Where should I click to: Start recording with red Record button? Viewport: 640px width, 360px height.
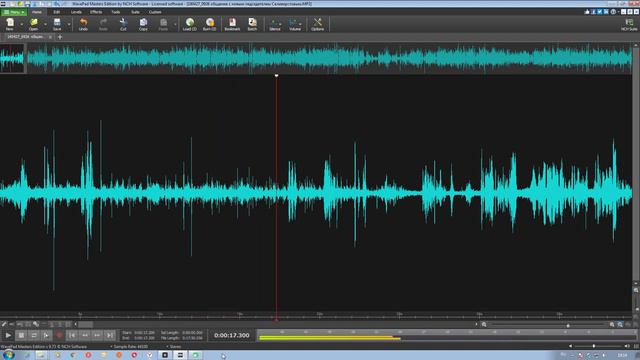(59, 336)
